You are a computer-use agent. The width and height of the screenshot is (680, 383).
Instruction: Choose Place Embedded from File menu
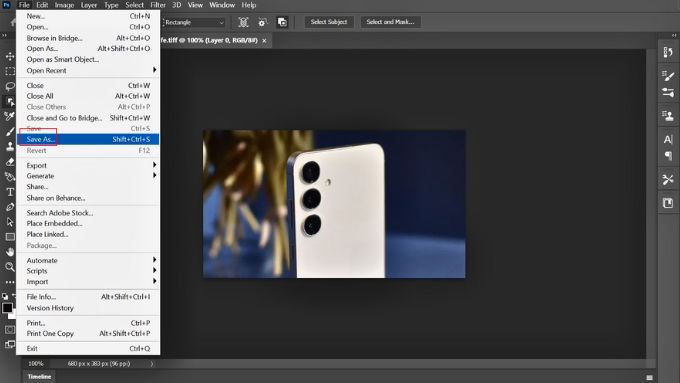pyautogui.click(x=88, y=223)
